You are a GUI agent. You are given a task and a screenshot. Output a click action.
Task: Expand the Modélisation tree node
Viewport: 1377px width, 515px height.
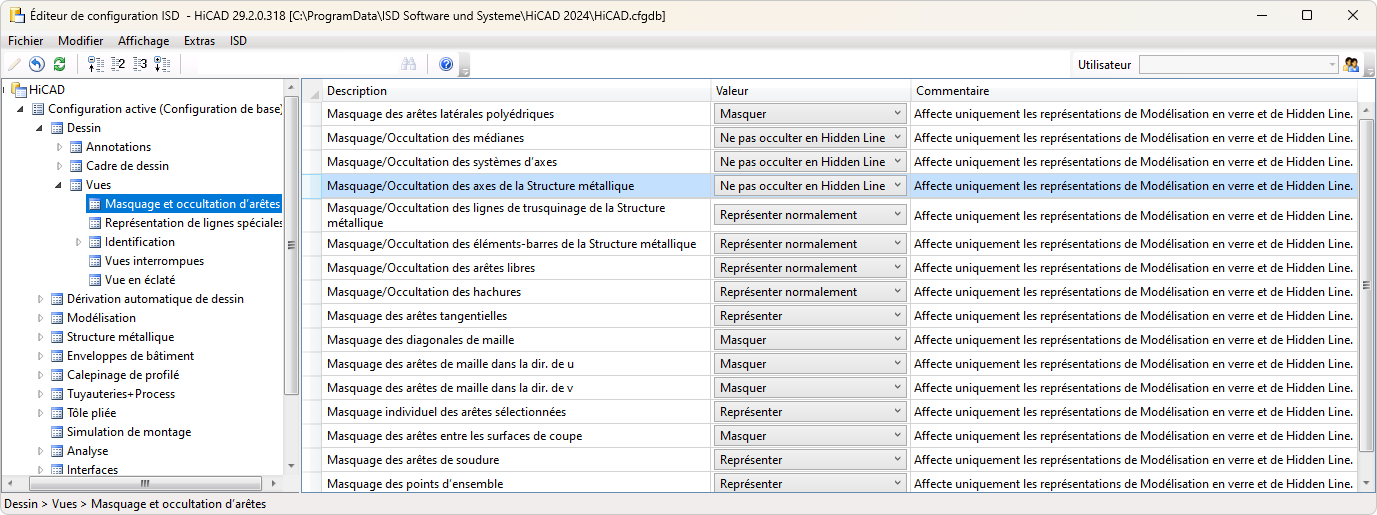pos(41,318)
